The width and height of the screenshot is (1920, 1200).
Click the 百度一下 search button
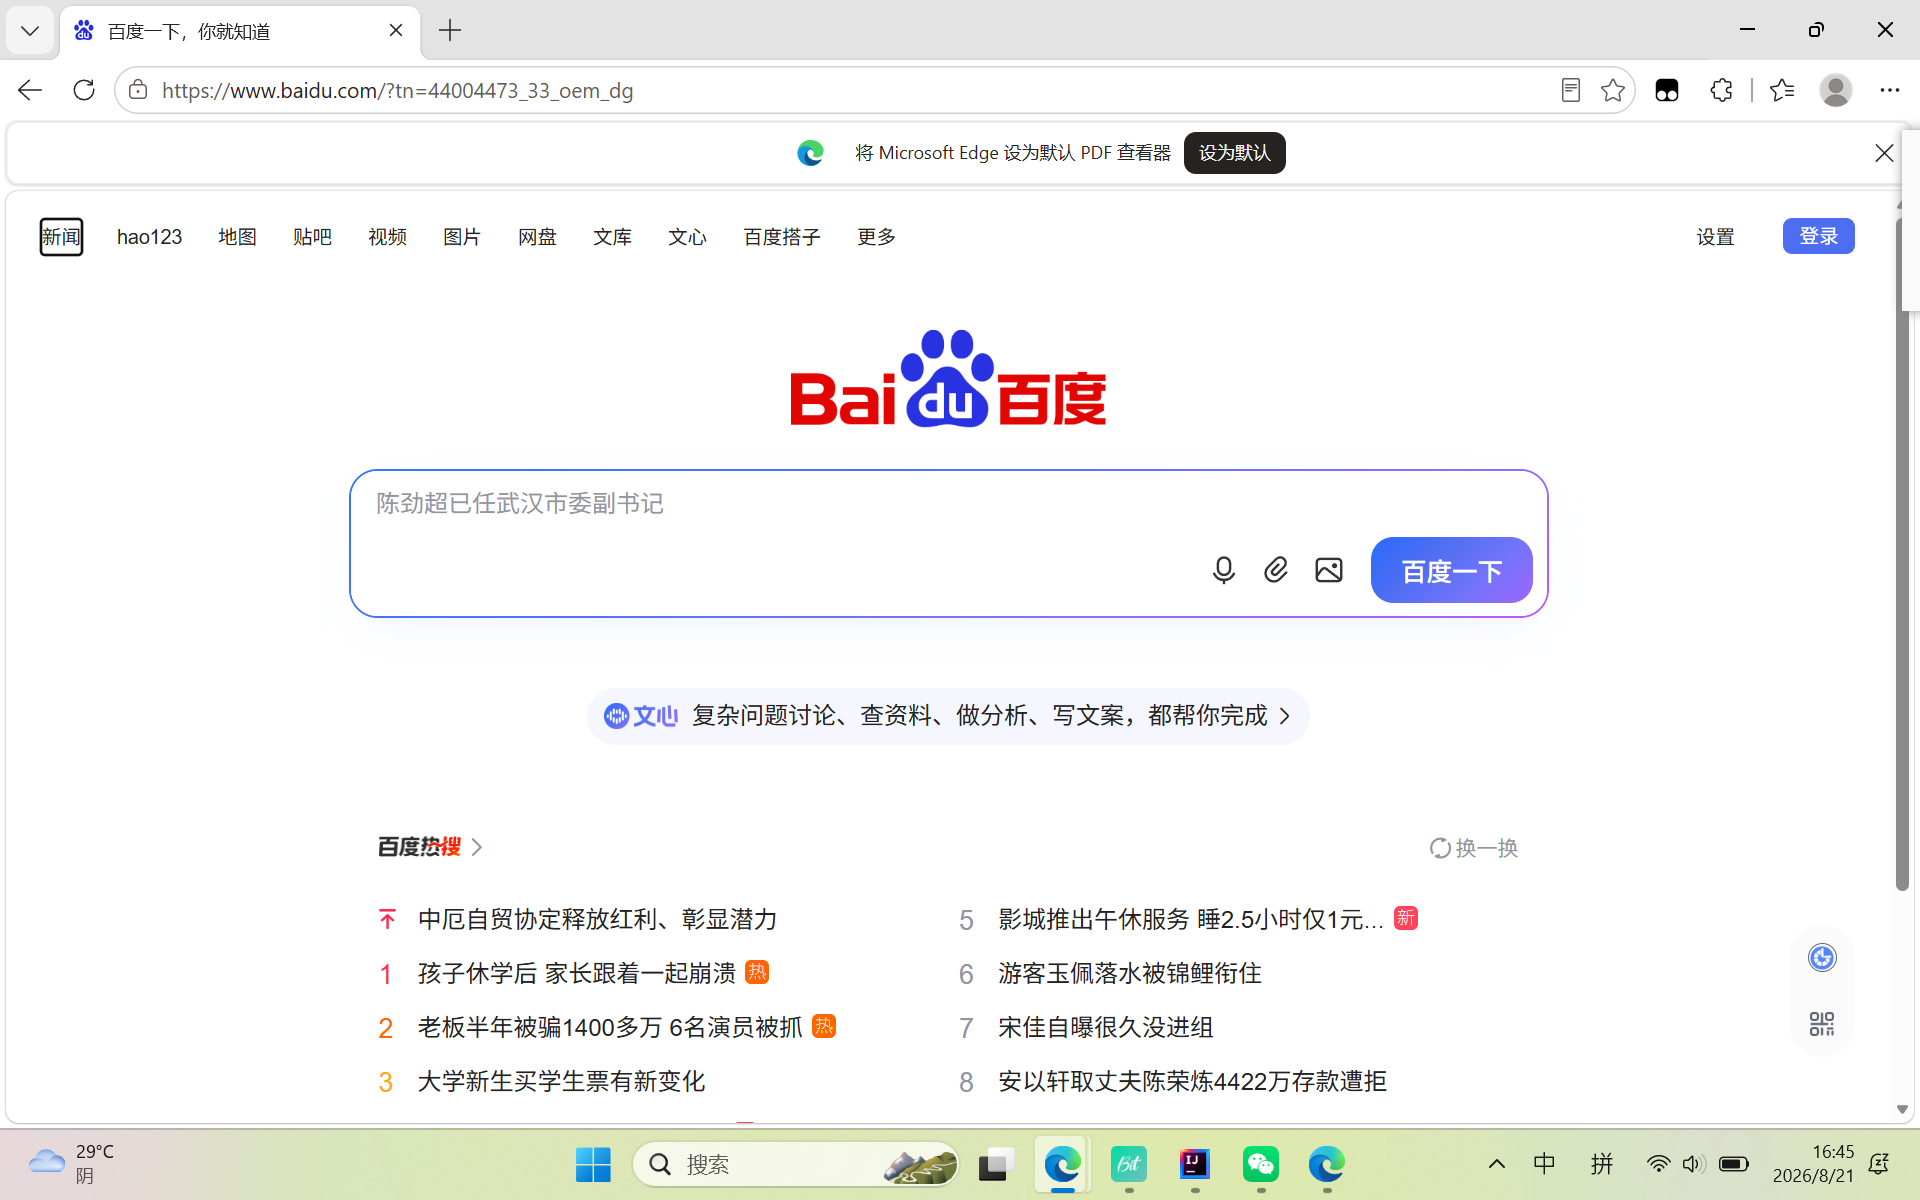point(1451,570)
